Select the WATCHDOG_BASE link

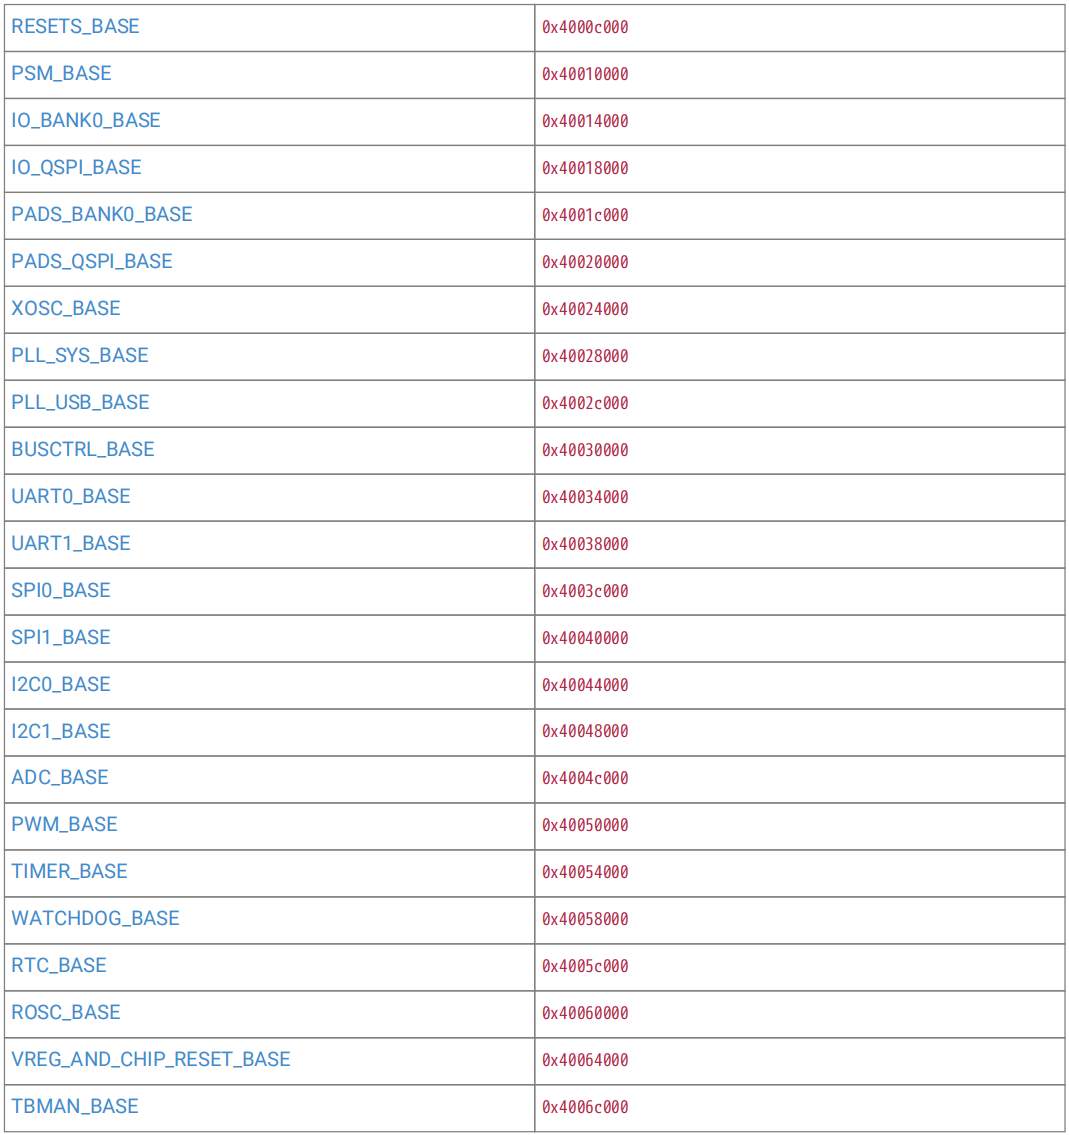(96, 919)
